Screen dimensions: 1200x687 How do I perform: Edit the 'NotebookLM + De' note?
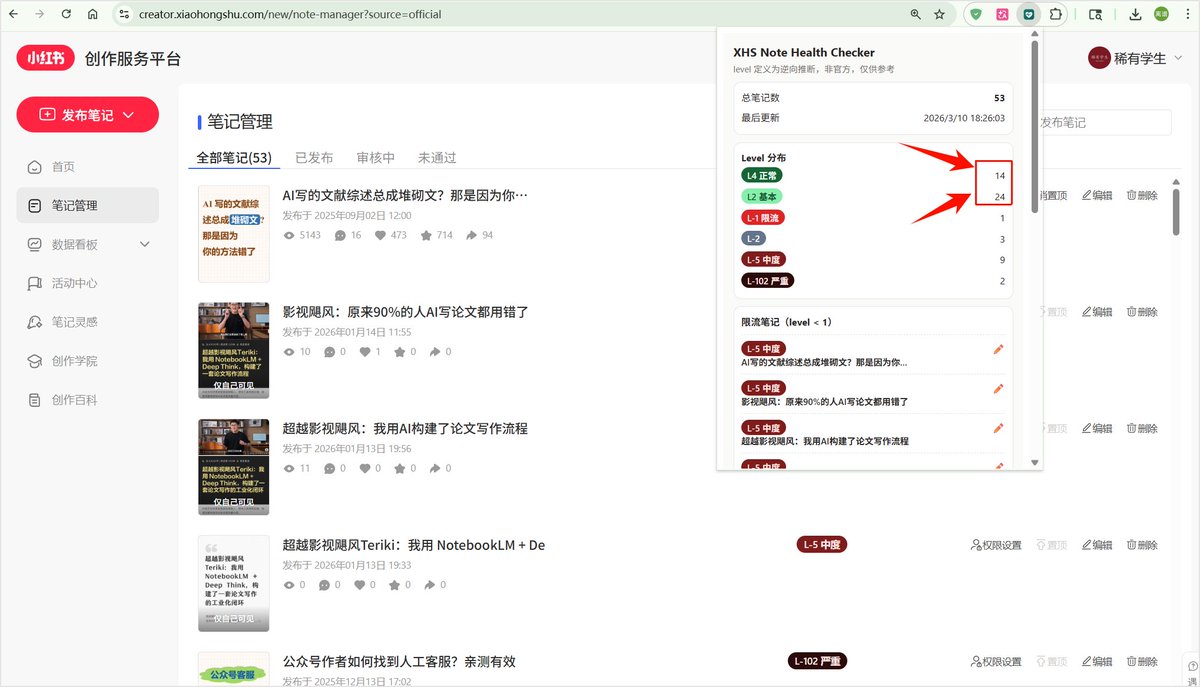(x=1097, y=545)
